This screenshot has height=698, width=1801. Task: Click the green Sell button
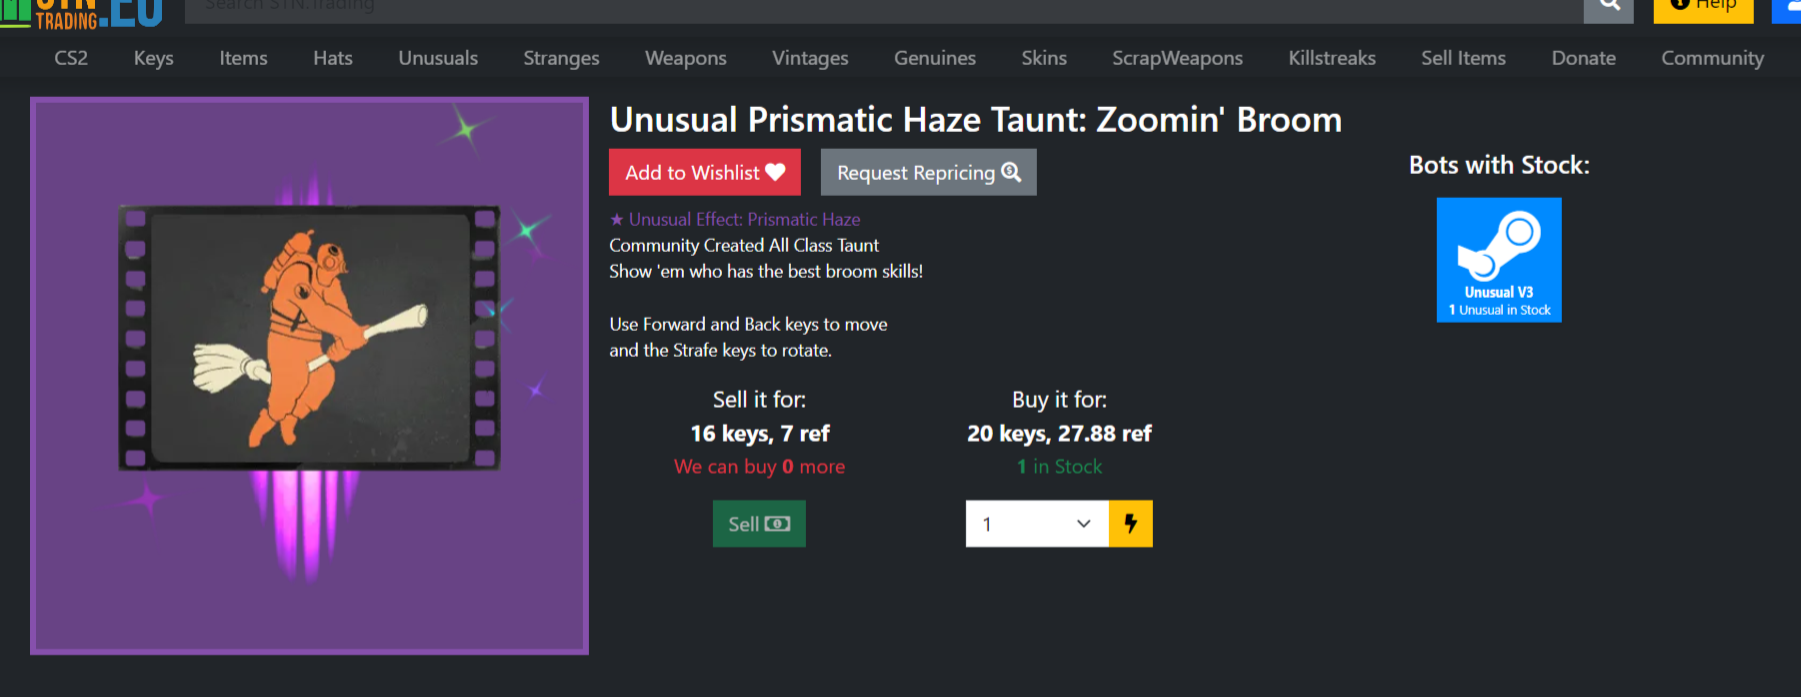759,524
